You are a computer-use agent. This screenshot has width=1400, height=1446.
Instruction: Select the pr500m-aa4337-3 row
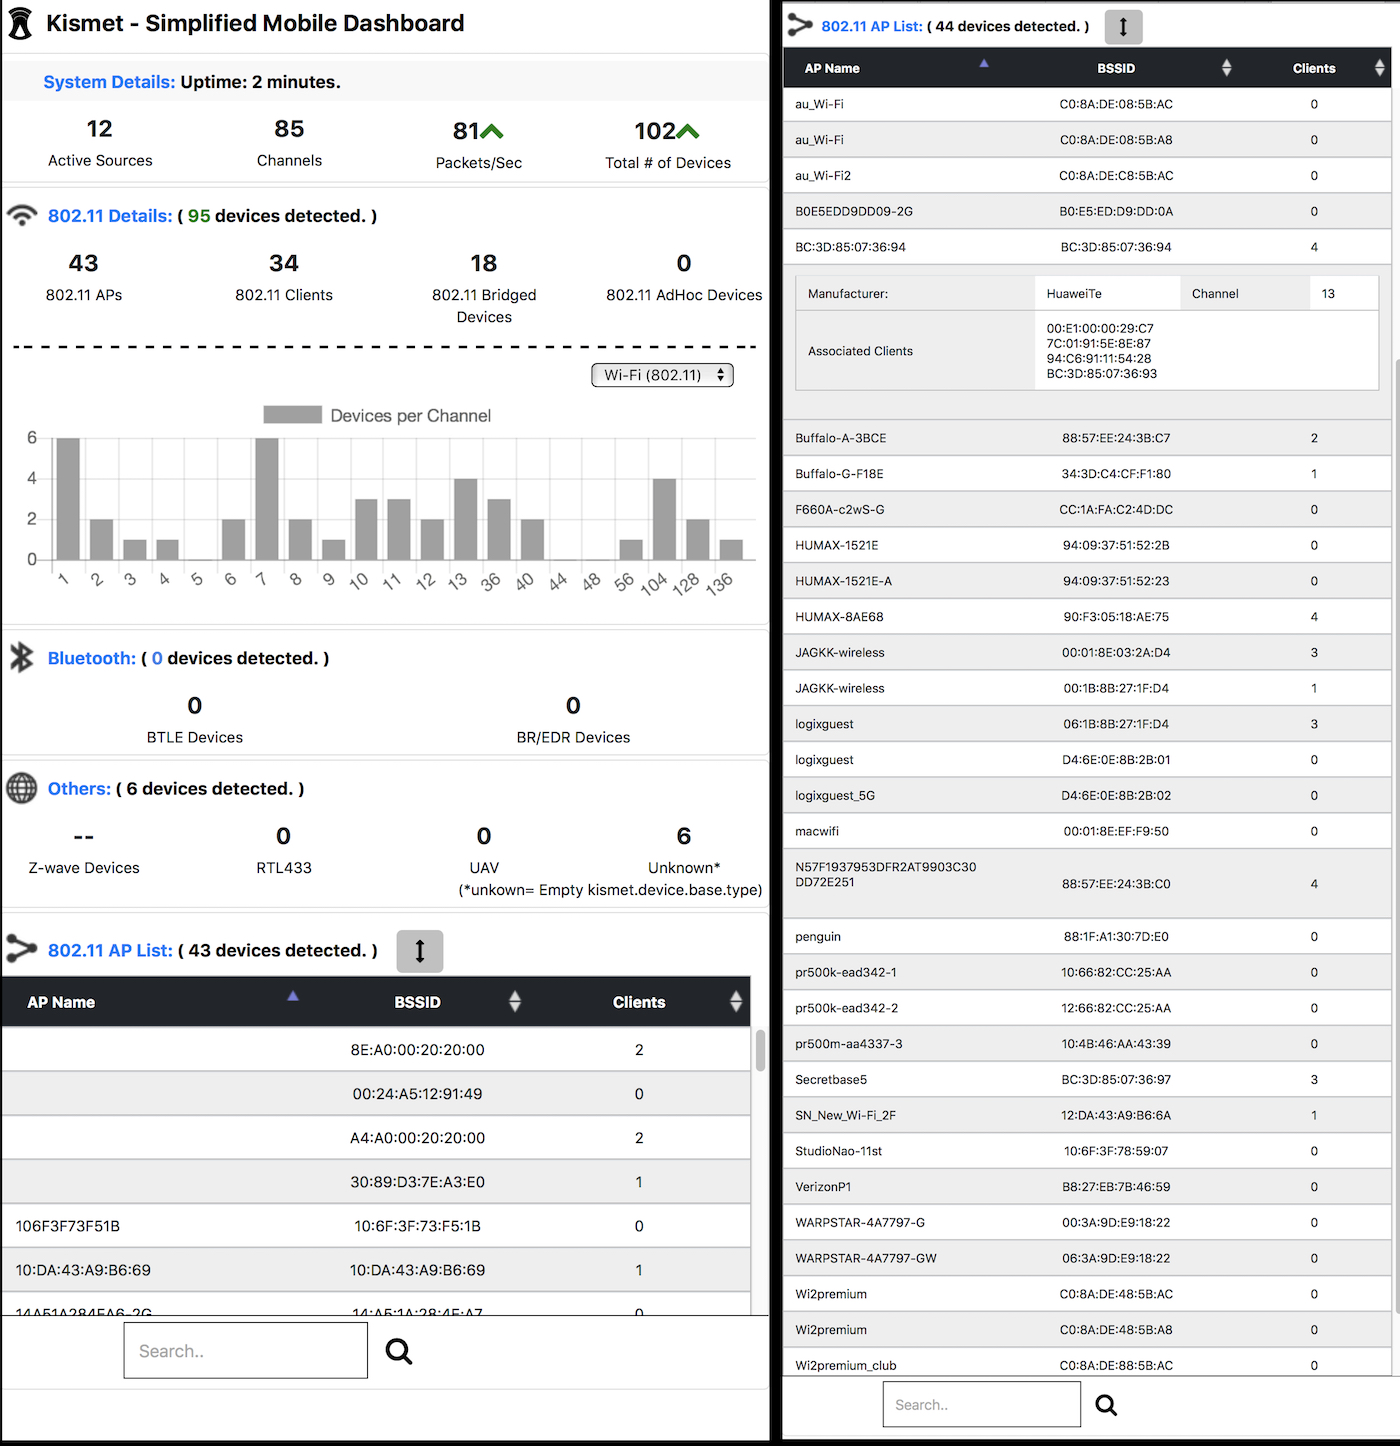pyautogui.click(x=1088, y=1044)
